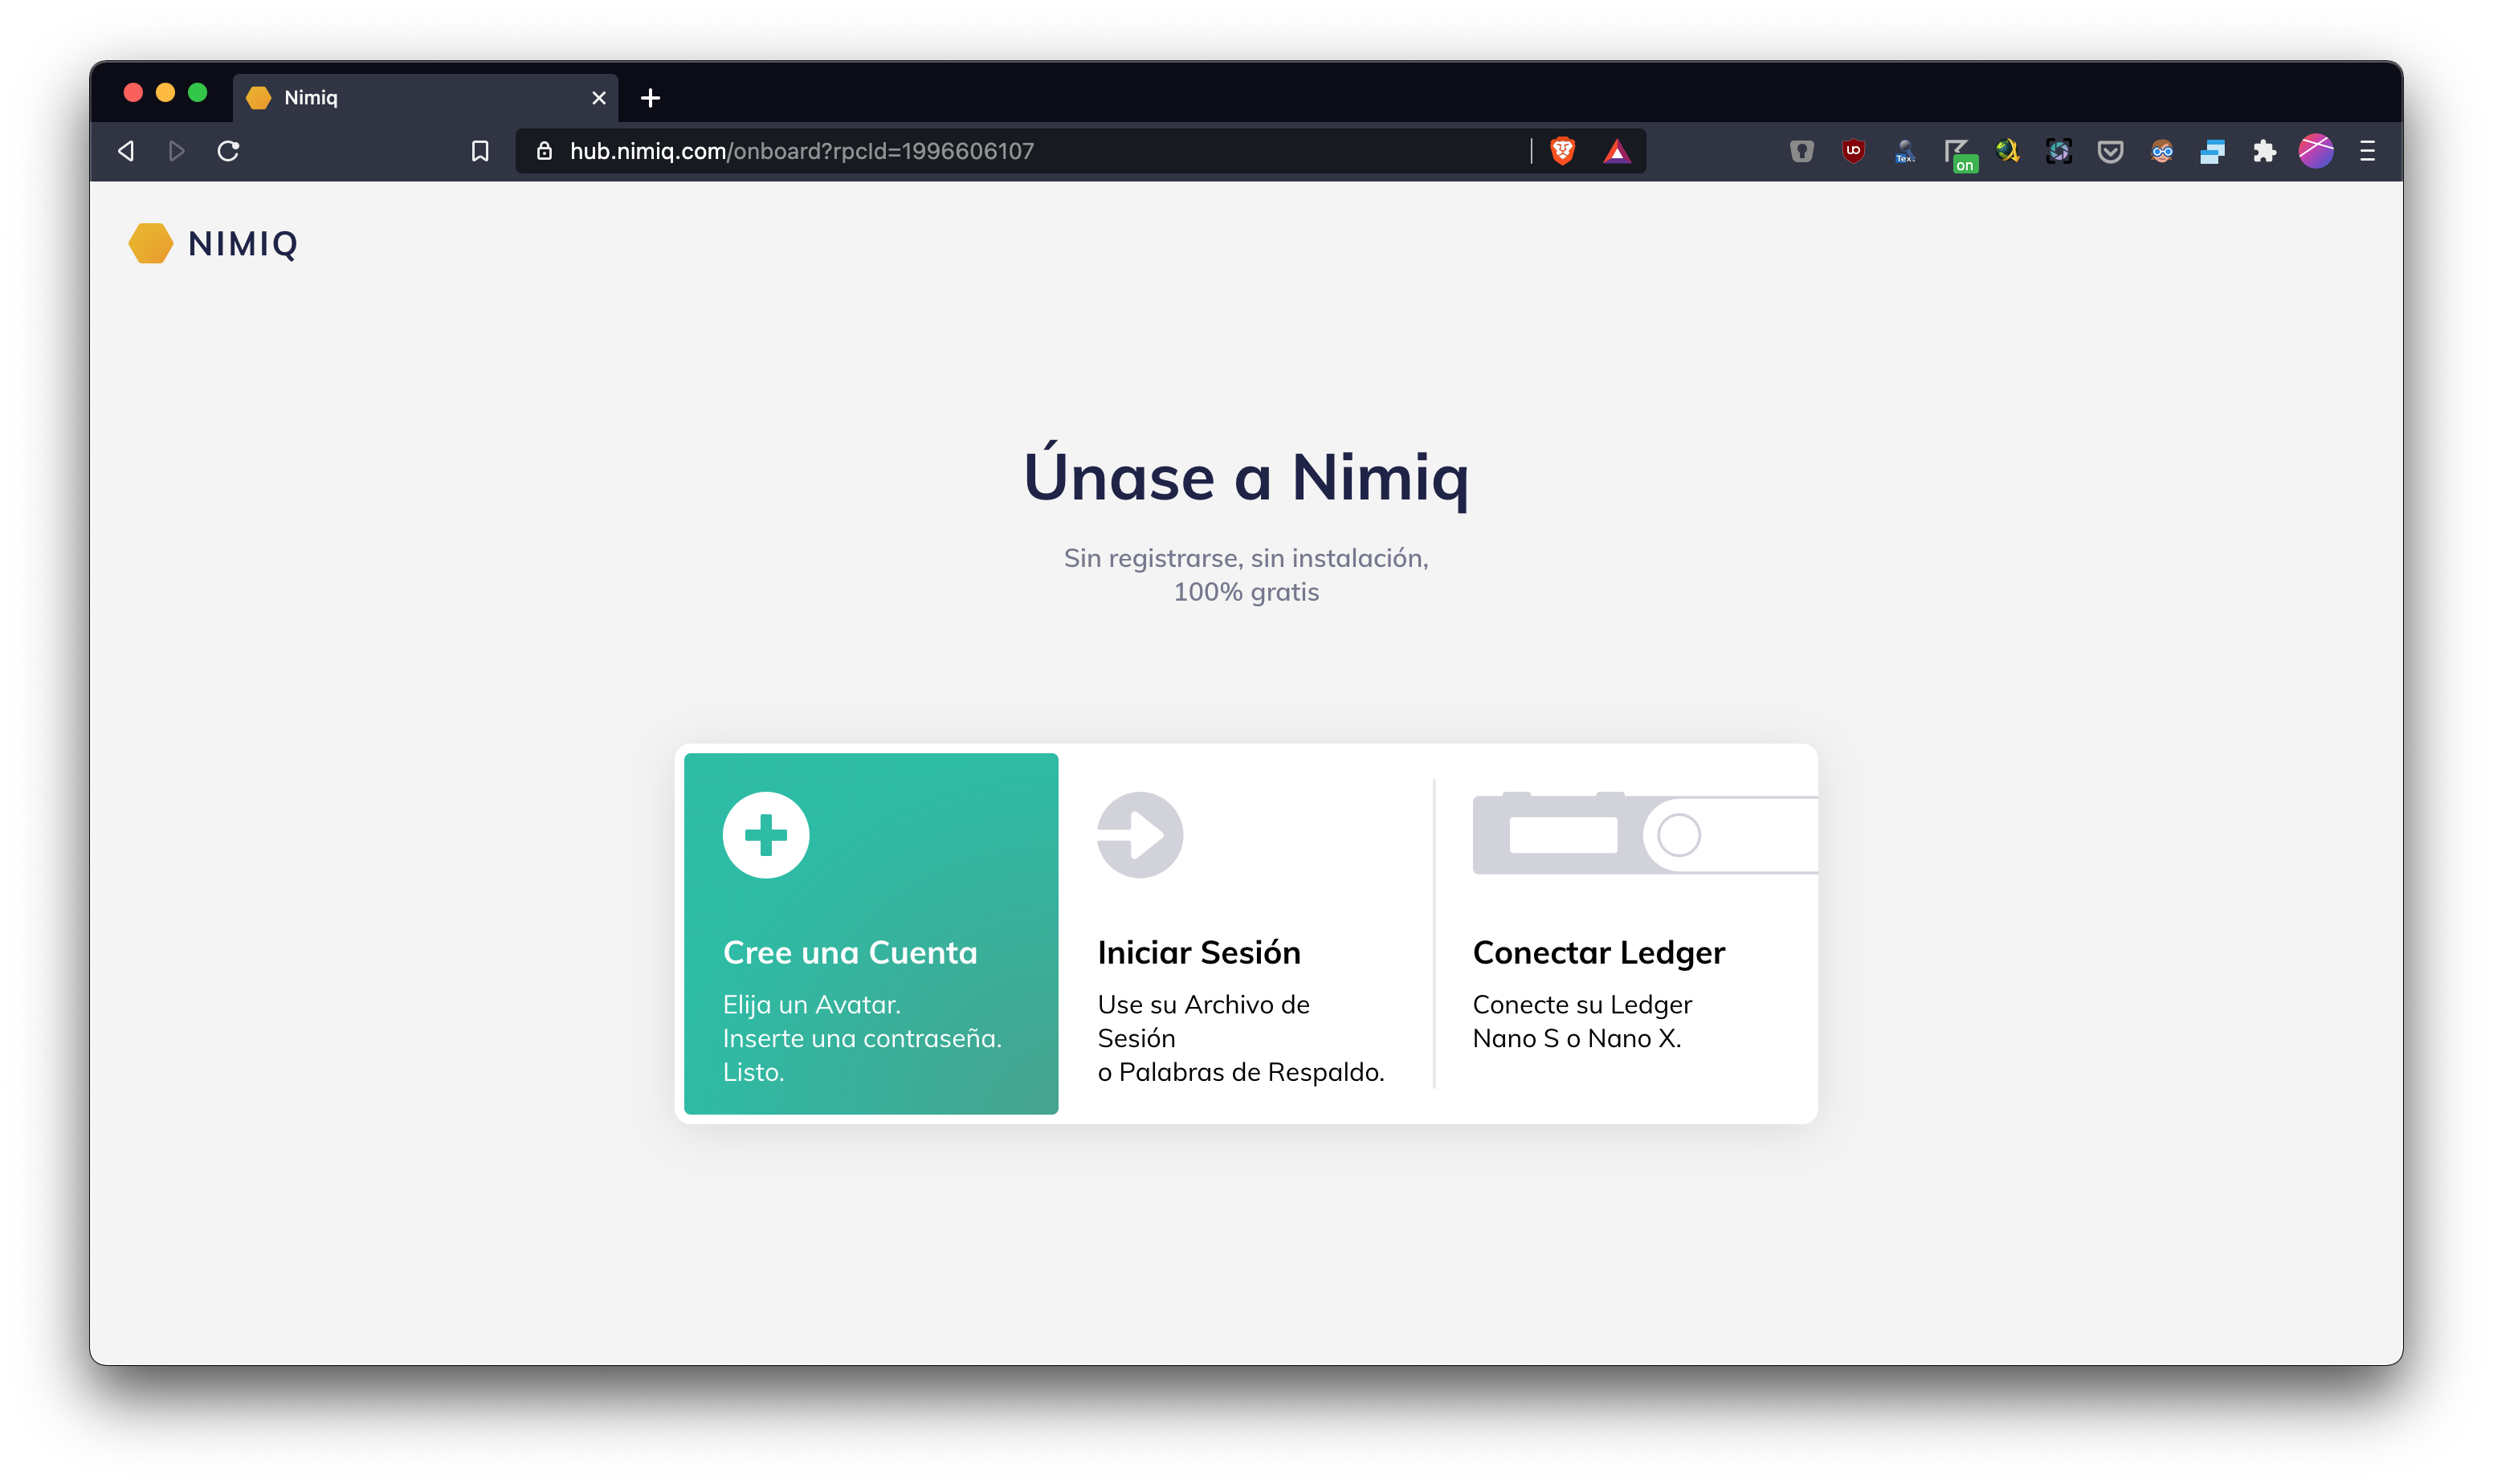Viewport: 2493px width, 1484px height.
Task: Open a new browser tab
Action: pos(650,98)
